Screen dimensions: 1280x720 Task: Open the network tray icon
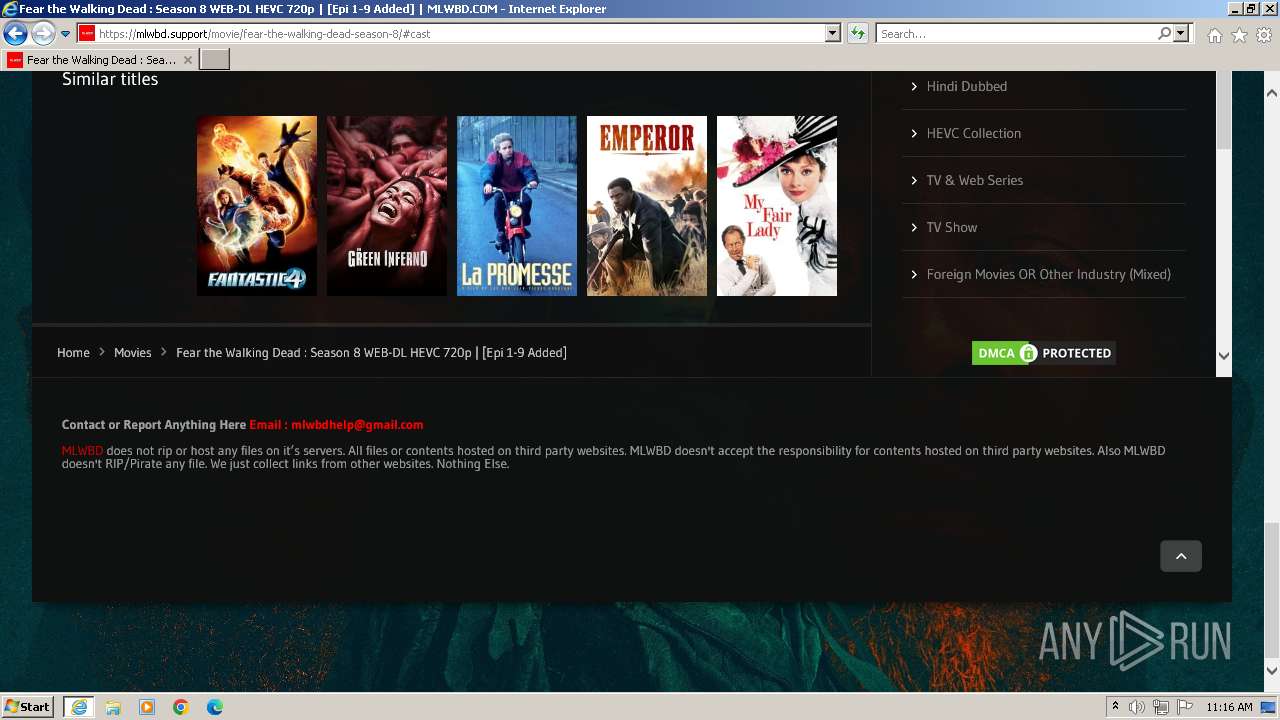pos(1161,707)
